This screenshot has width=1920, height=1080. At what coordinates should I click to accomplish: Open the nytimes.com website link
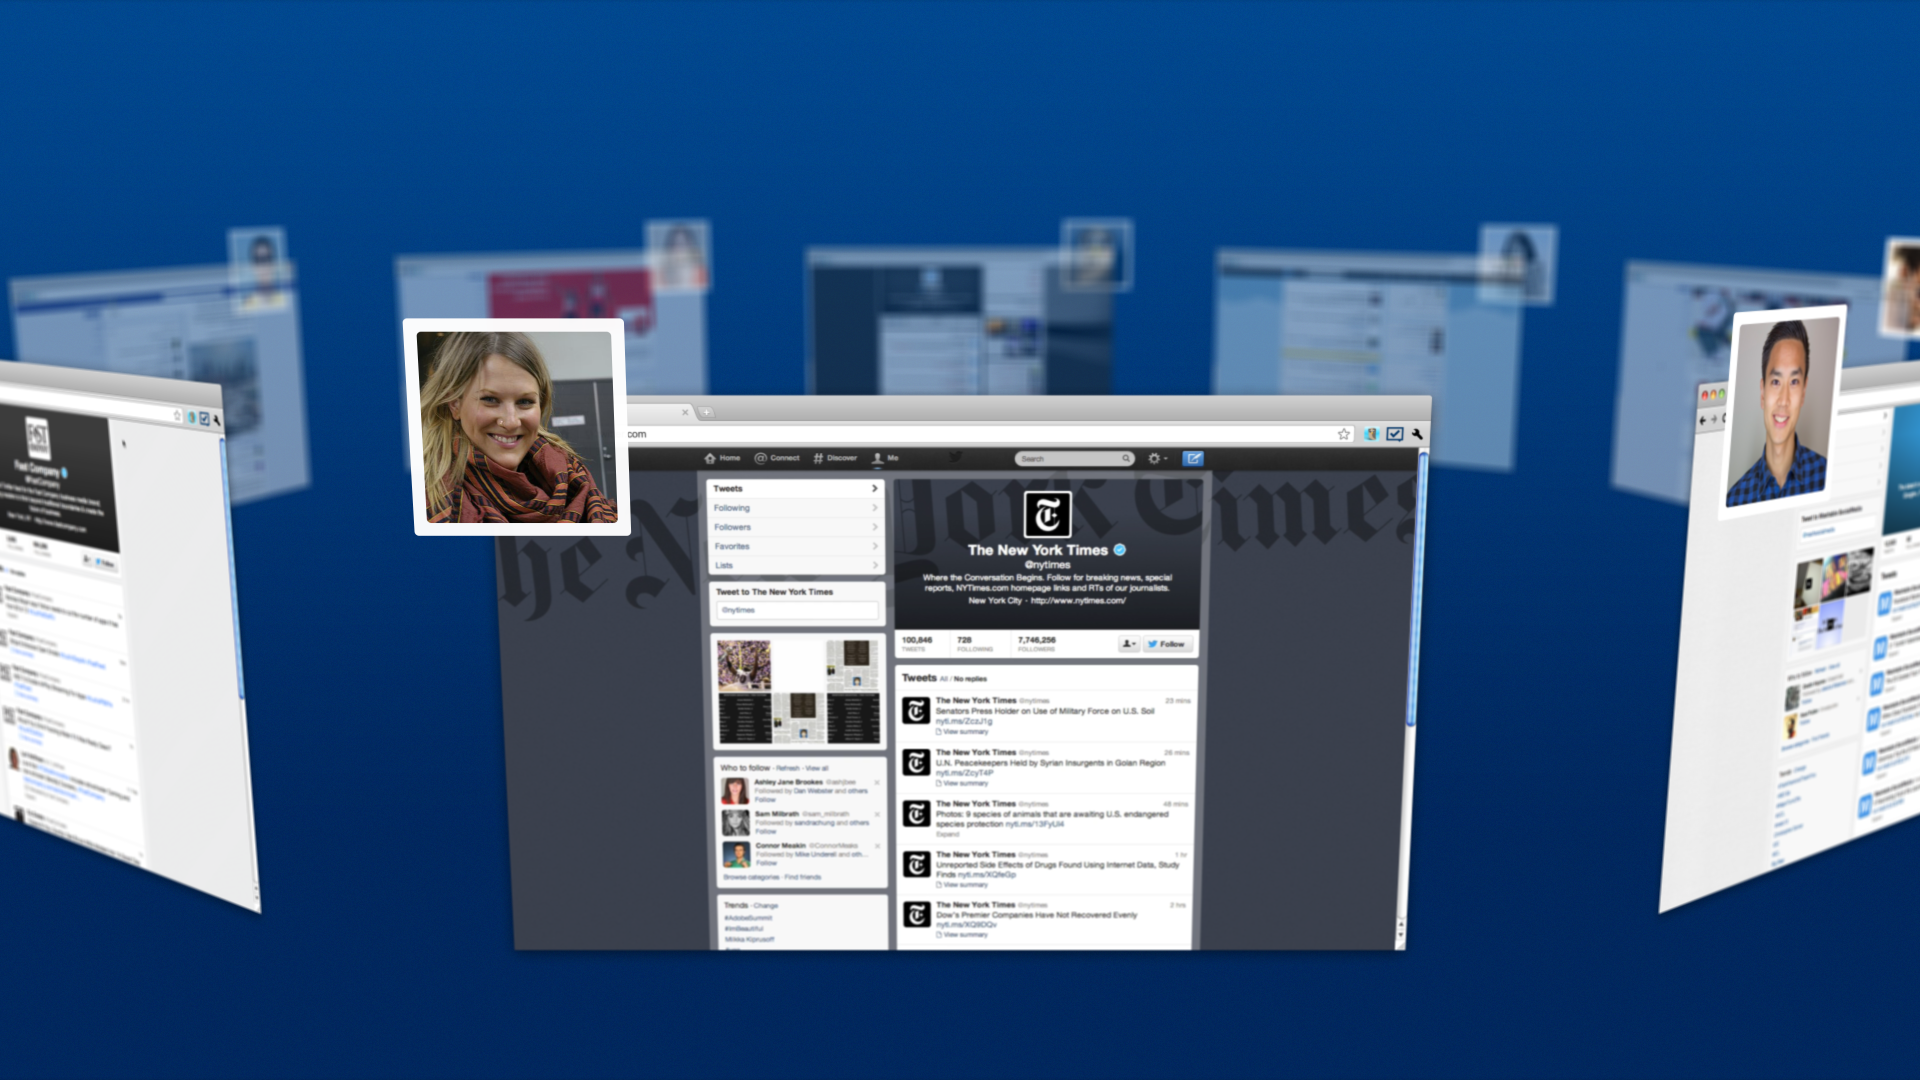[x=1078, y=601]
